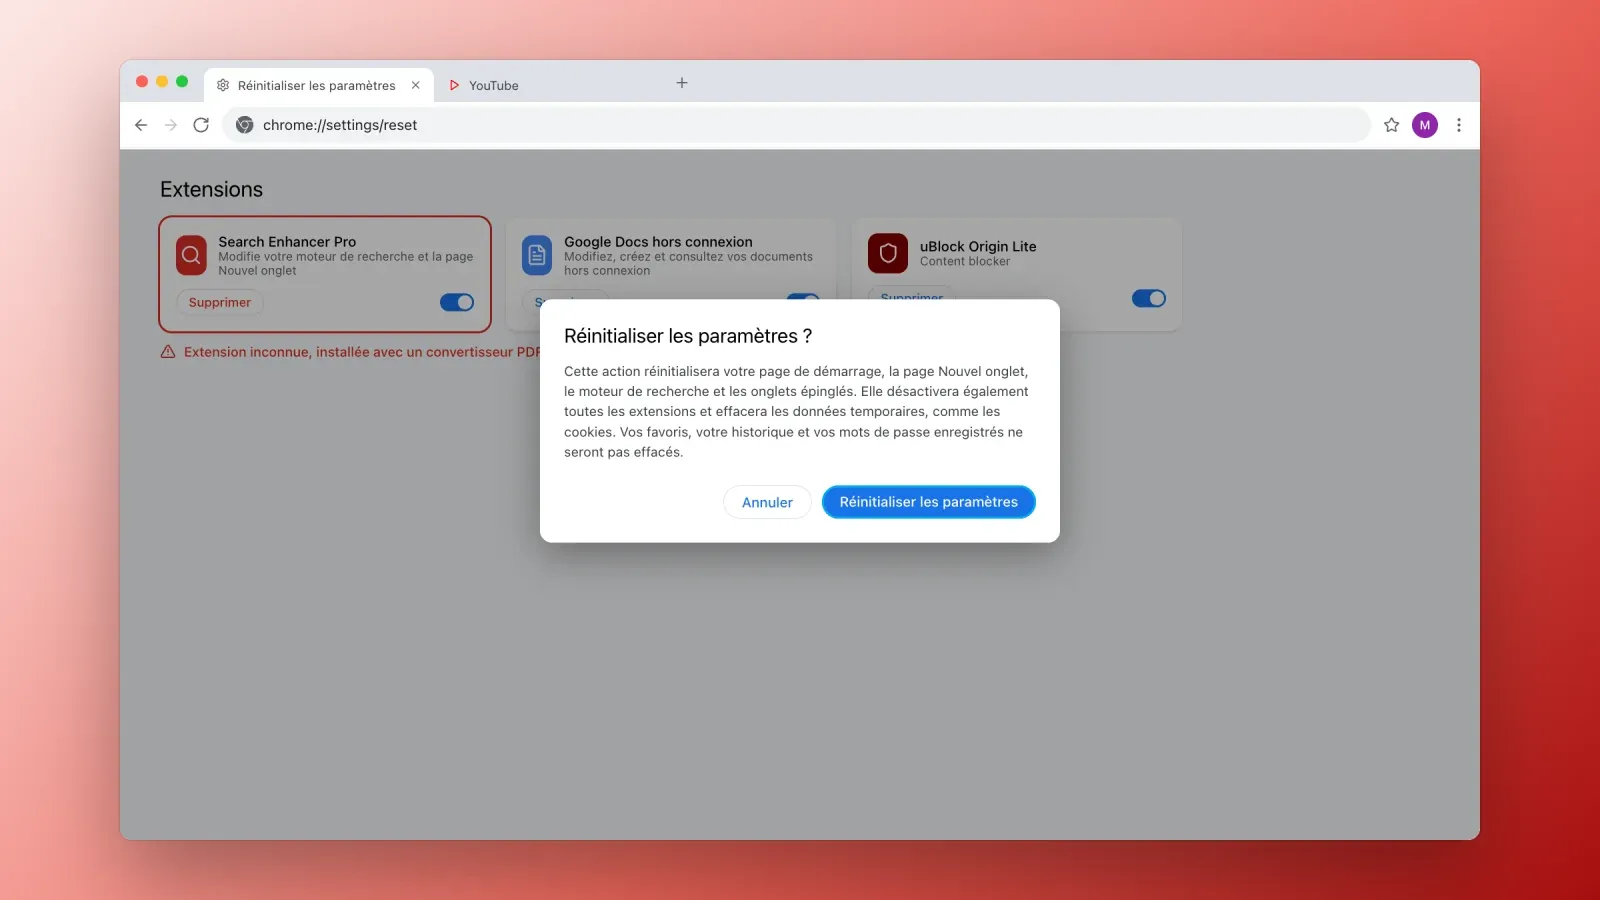Screen dimensions: 1600x900
Task: Remove Search Enhancer Pro via Supprimer
Action: click(220, 302)
